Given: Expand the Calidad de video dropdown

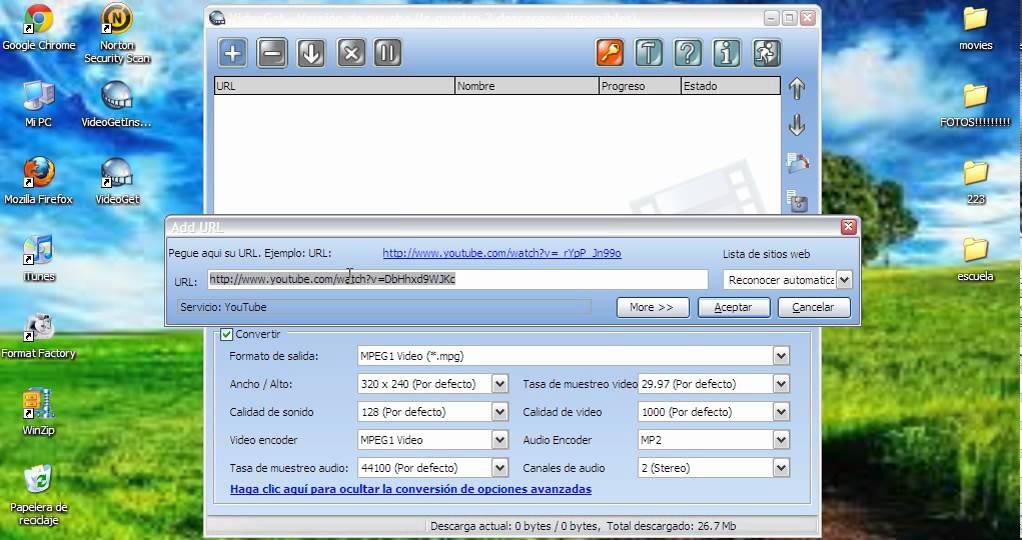Looking at the screenshot, I should (781, 412).
